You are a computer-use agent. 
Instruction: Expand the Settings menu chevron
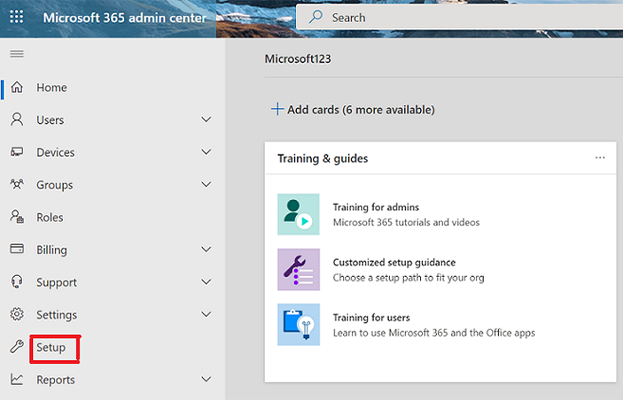point(206,315)
